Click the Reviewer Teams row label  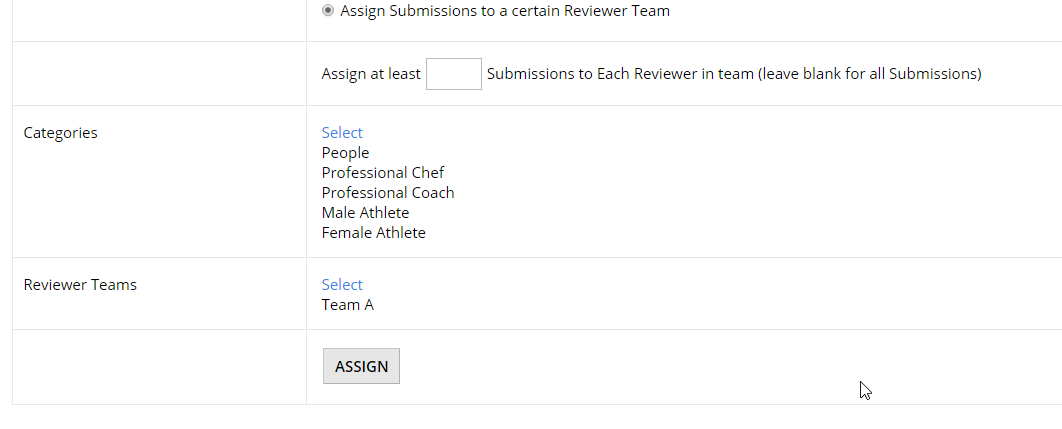coord(80,285)
